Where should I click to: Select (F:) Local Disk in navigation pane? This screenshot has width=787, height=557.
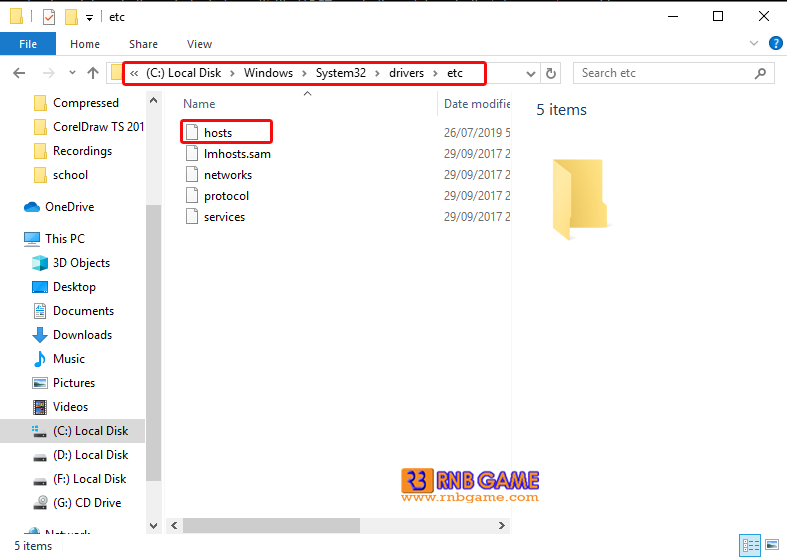[89, 480]
